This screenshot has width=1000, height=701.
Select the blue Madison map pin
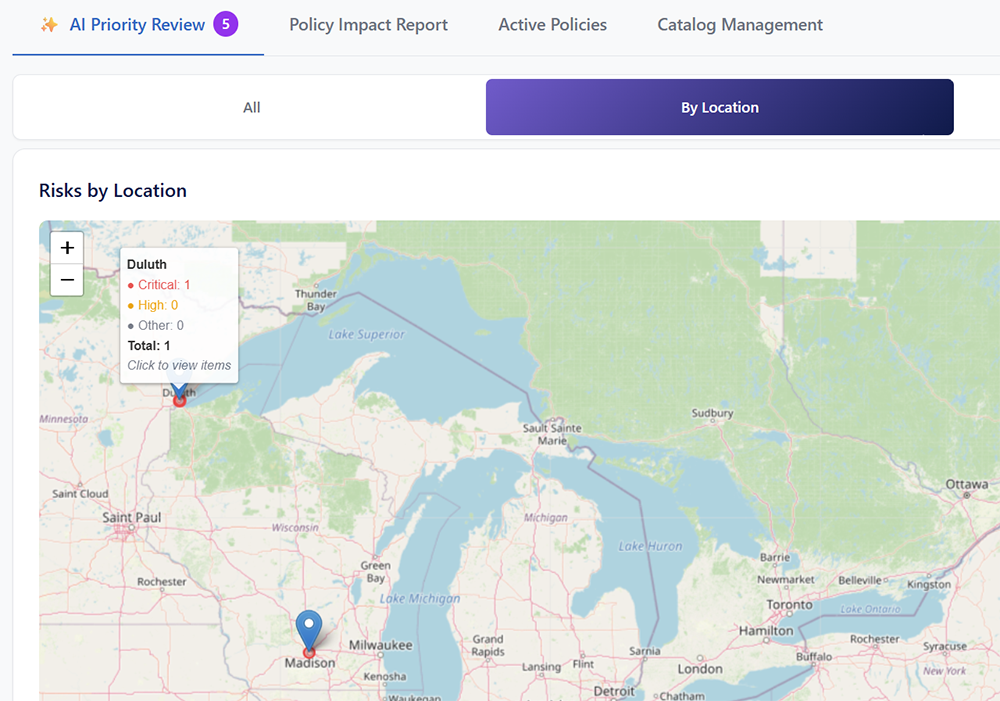tap(309, 628)
